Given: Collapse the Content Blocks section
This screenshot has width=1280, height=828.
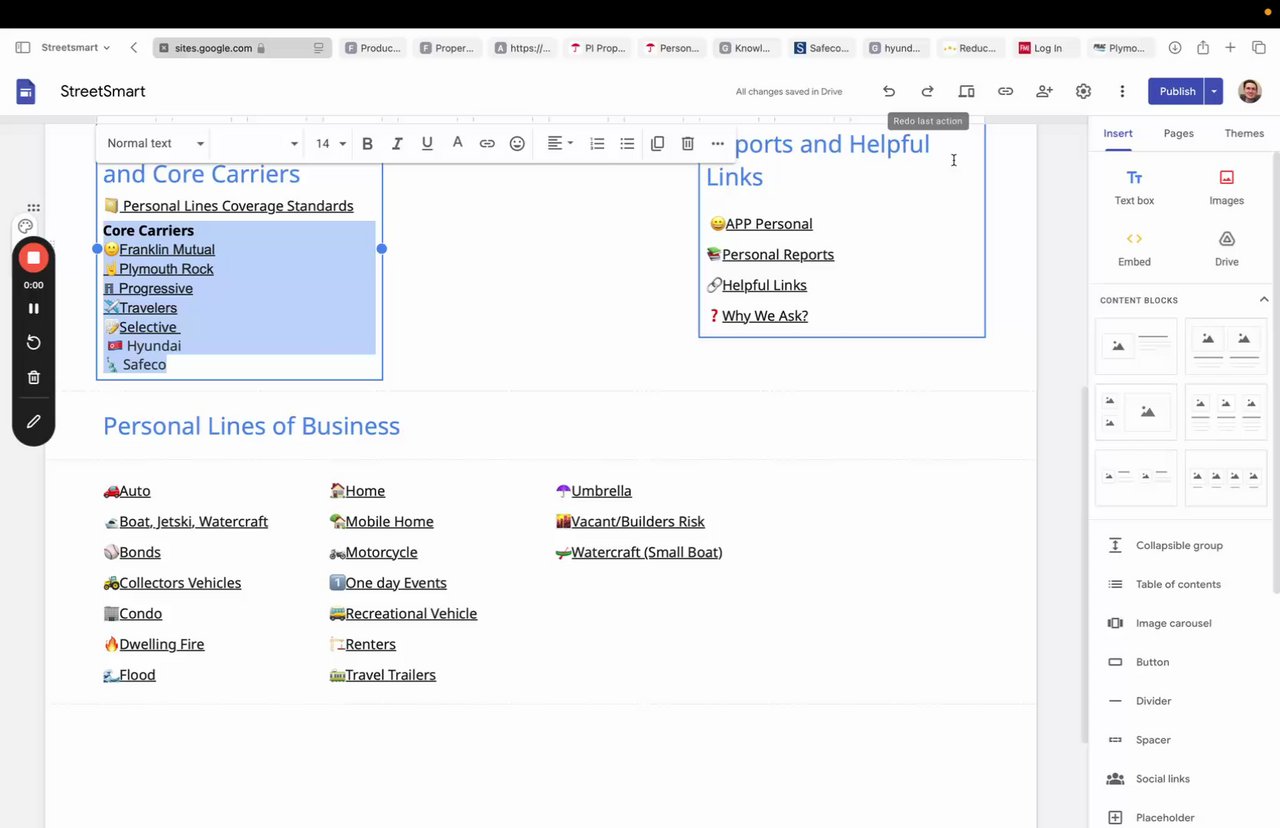Looking at the screenshot, I should pyautogui.click(x=1264, y=300).
